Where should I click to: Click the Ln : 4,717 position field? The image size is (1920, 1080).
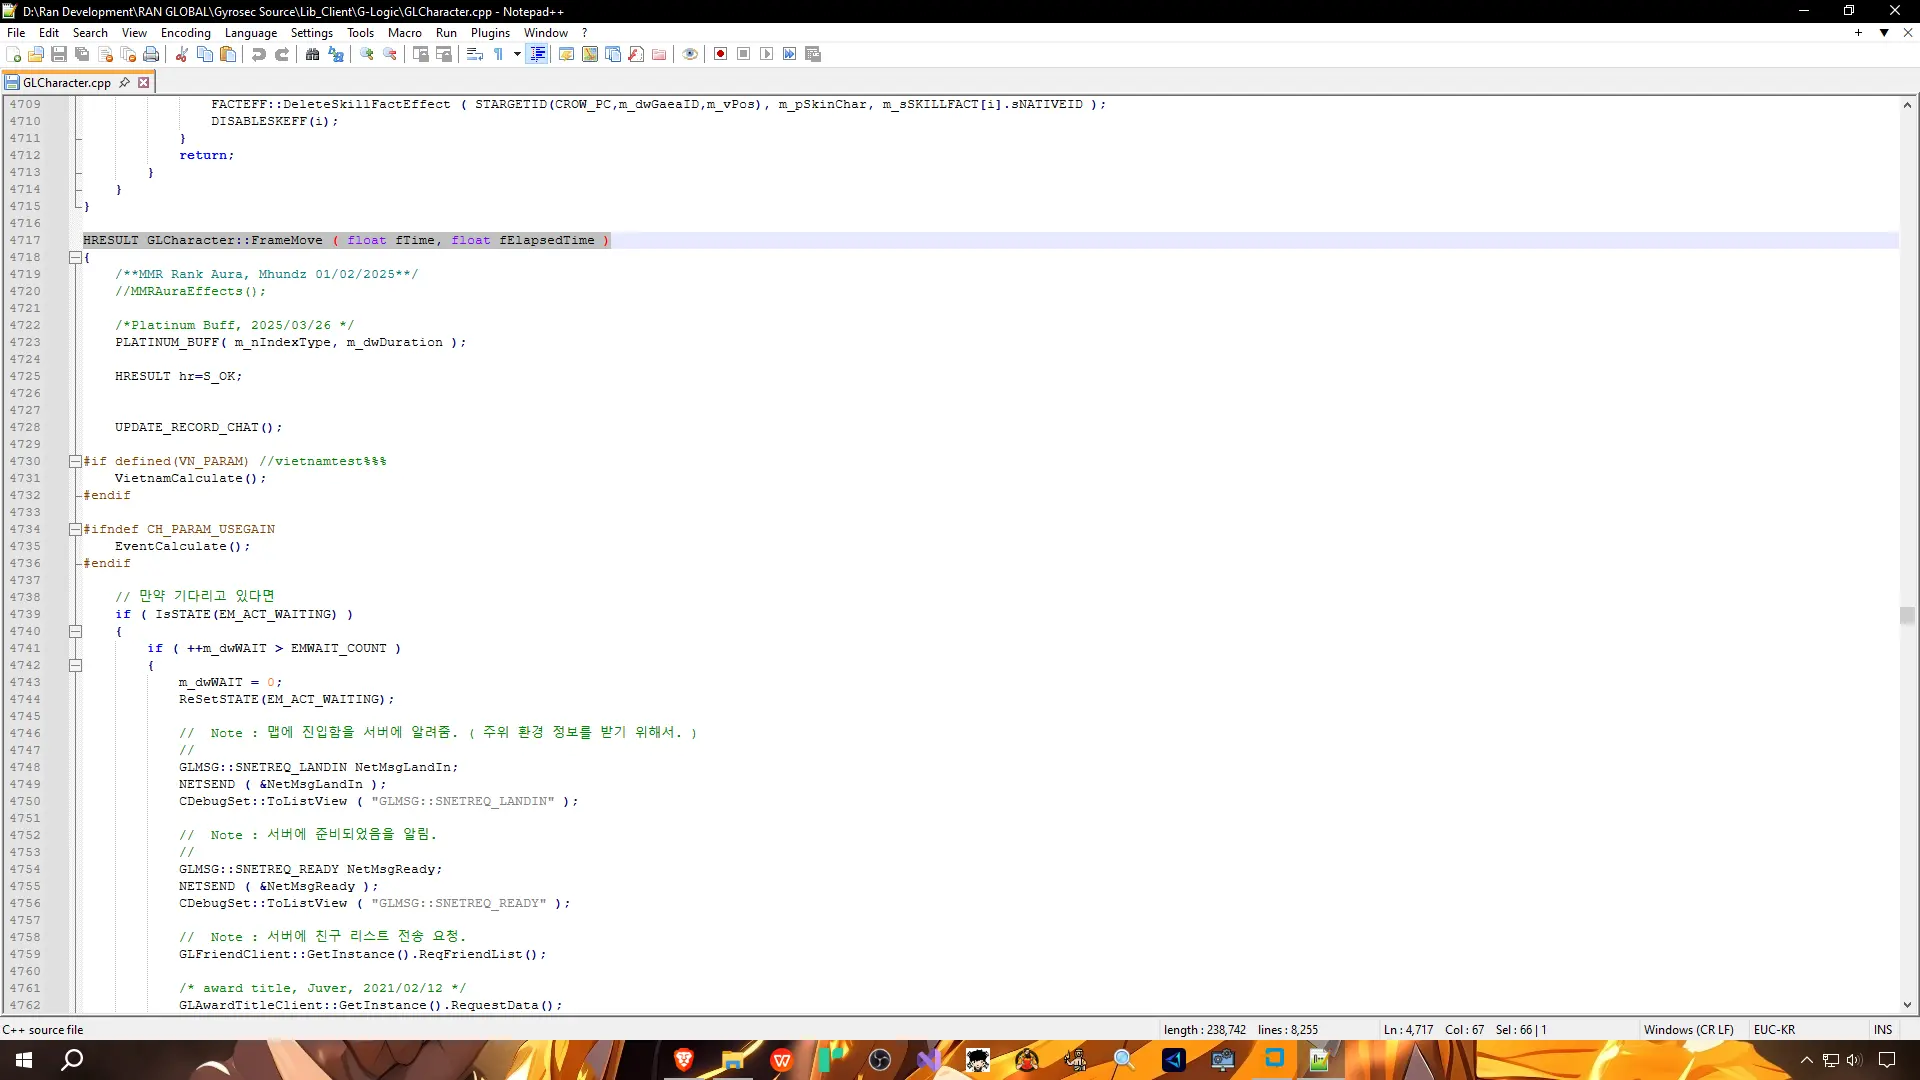click(x=1408, y=1029)
